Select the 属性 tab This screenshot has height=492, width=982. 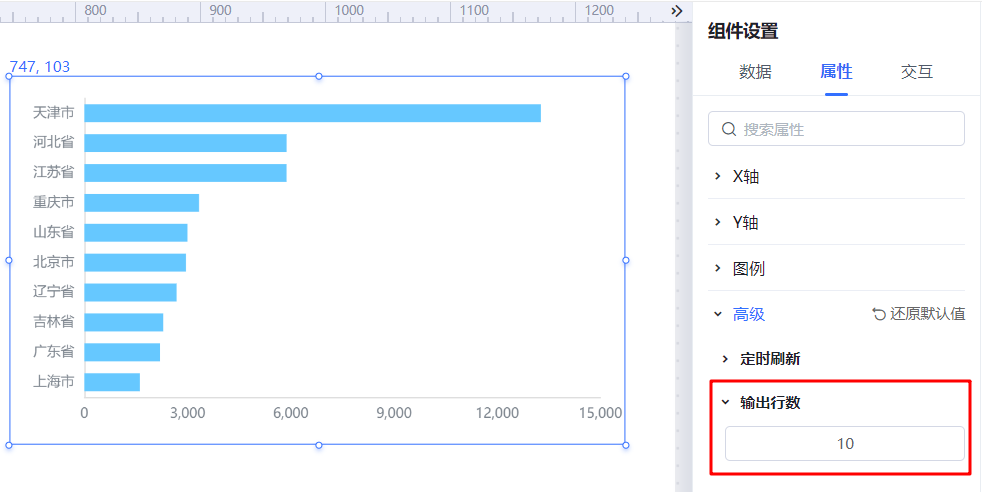pos(836,72)
